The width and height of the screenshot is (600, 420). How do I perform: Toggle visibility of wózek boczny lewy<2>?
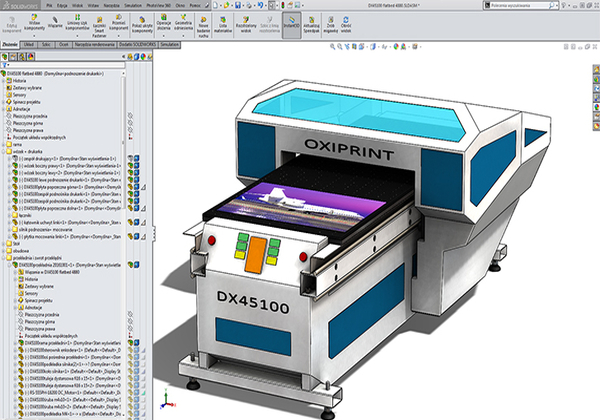[x=130, y=173]
